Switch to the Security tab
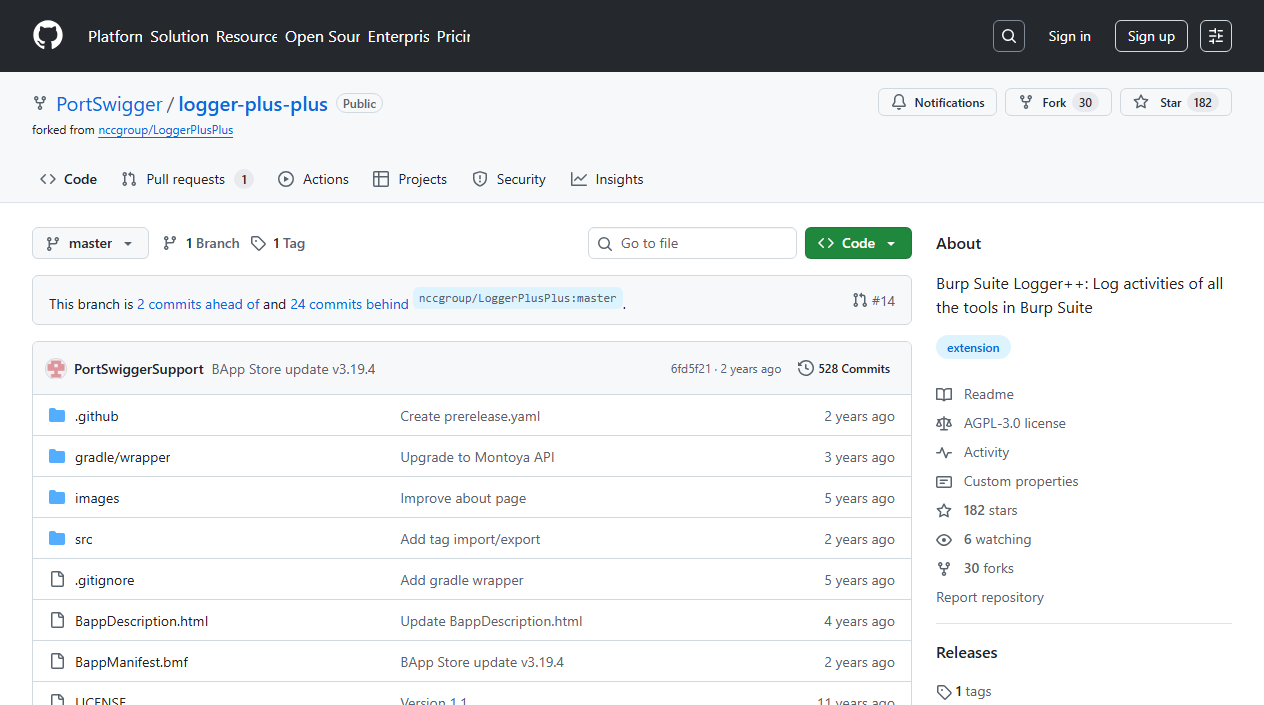The image size is (1264, 705). pyautogui.click(x=509, y=179)
